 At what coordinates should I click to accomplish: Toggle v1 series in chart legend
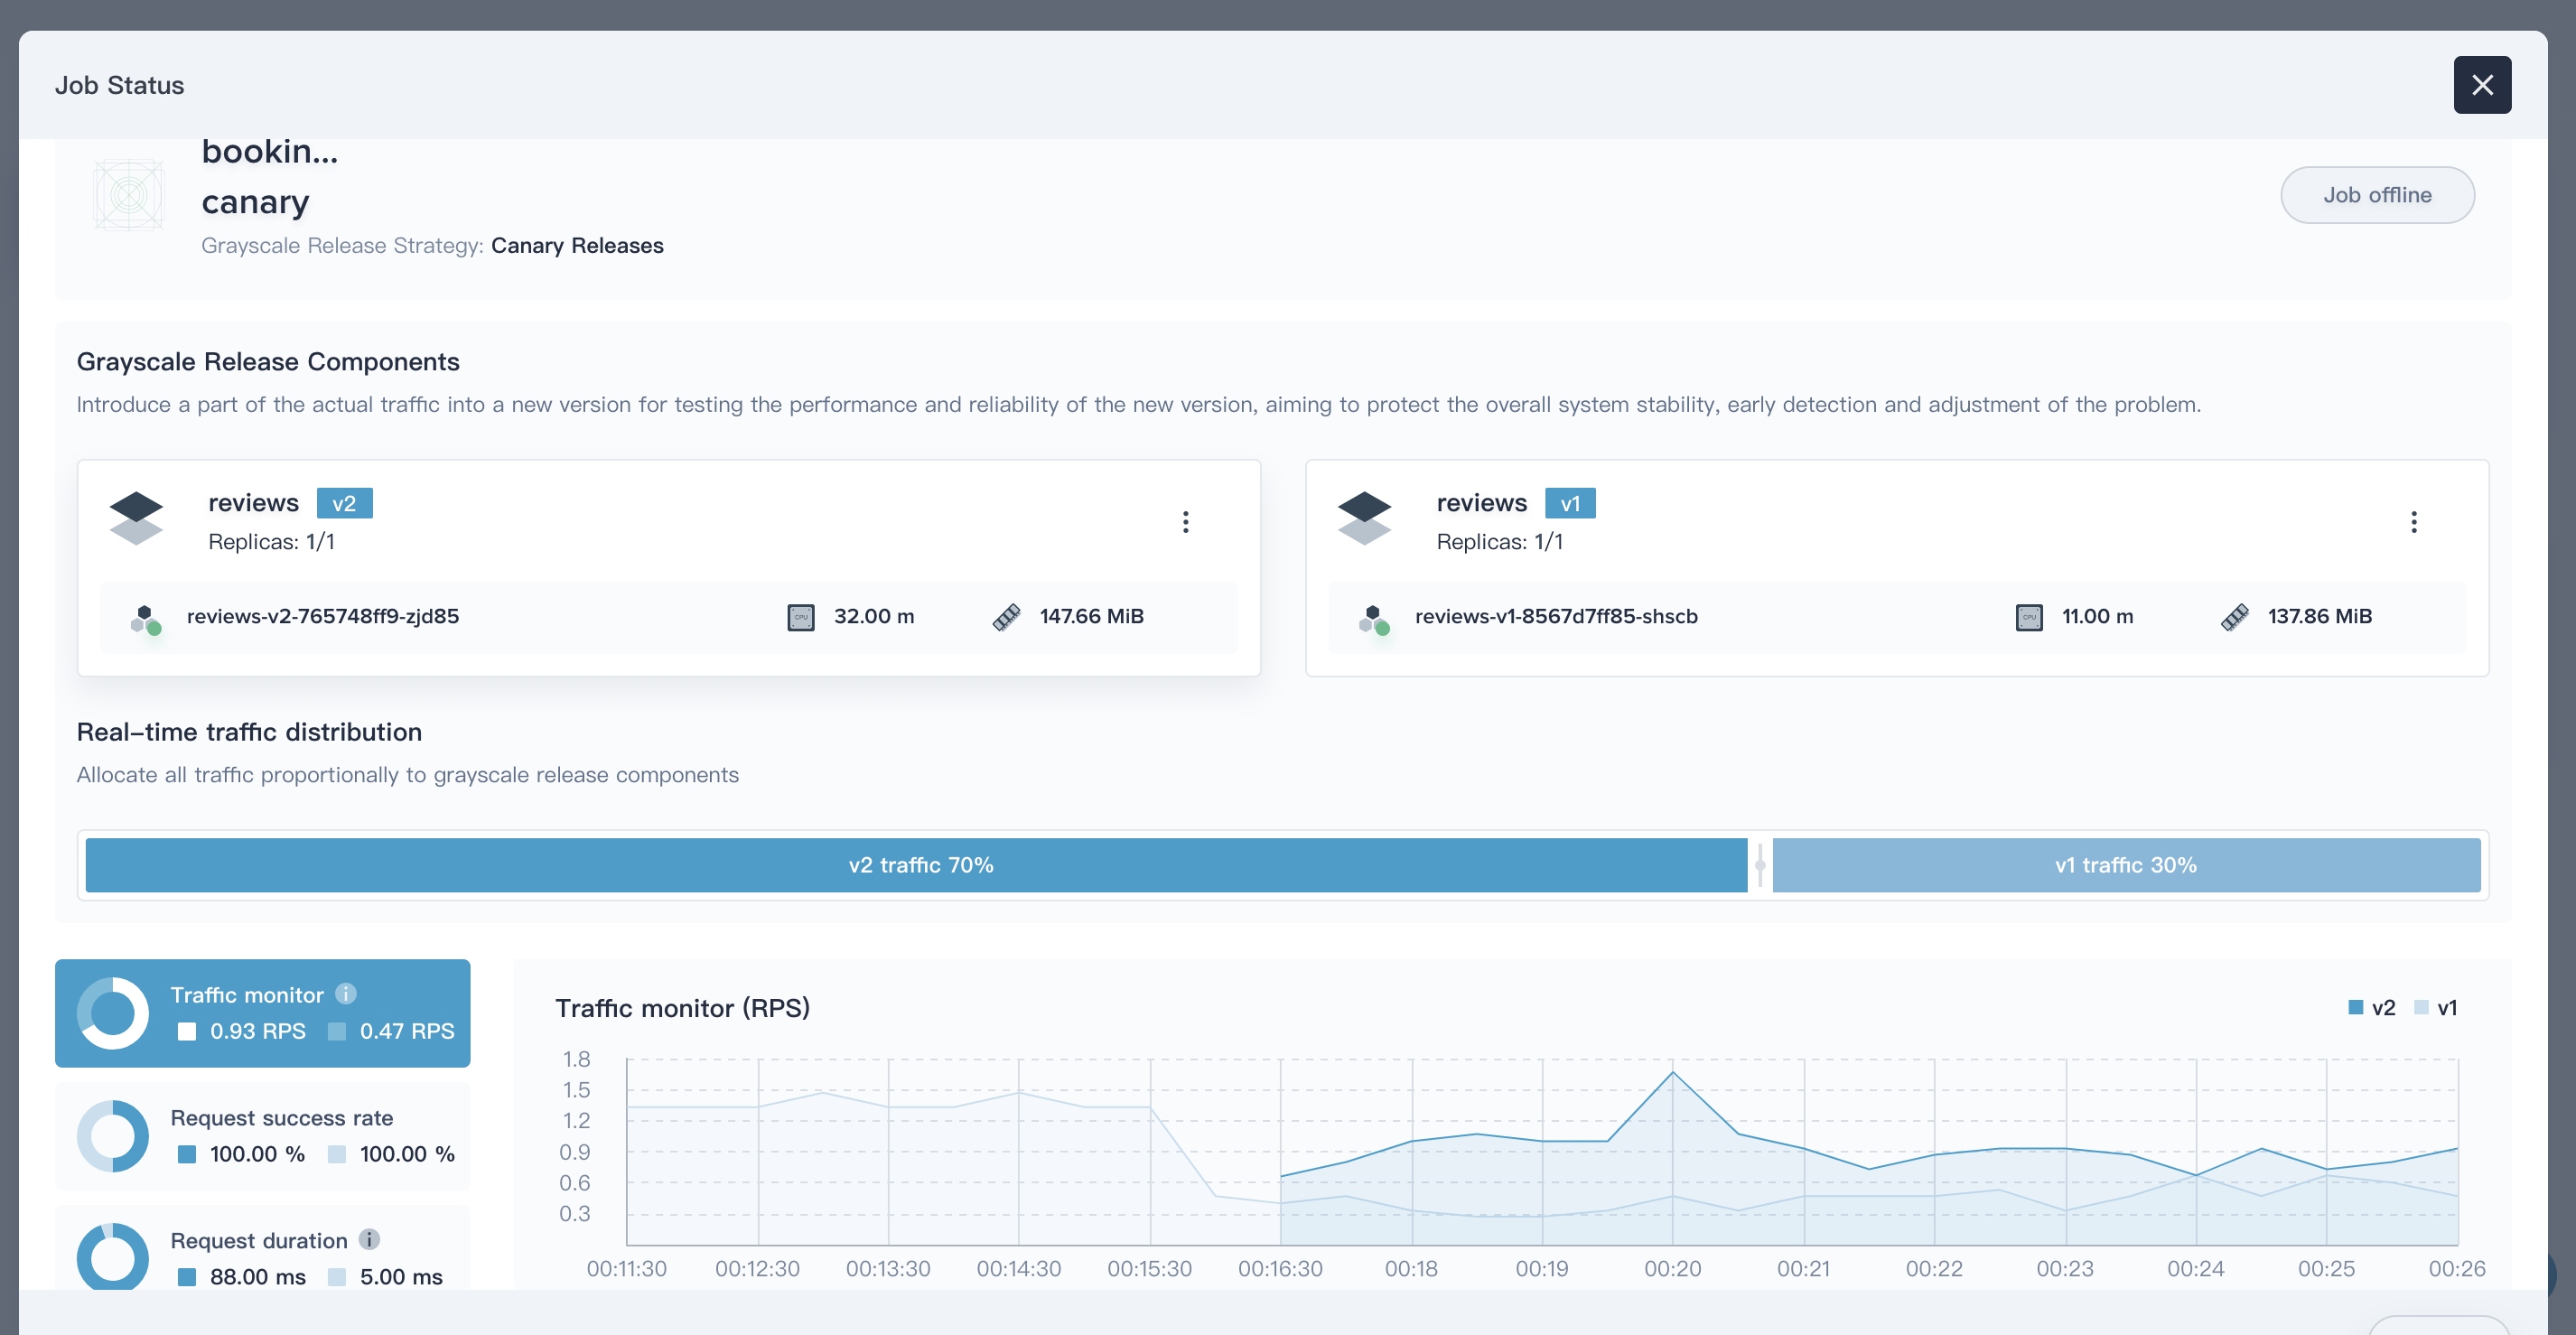pos(2435,1007)
